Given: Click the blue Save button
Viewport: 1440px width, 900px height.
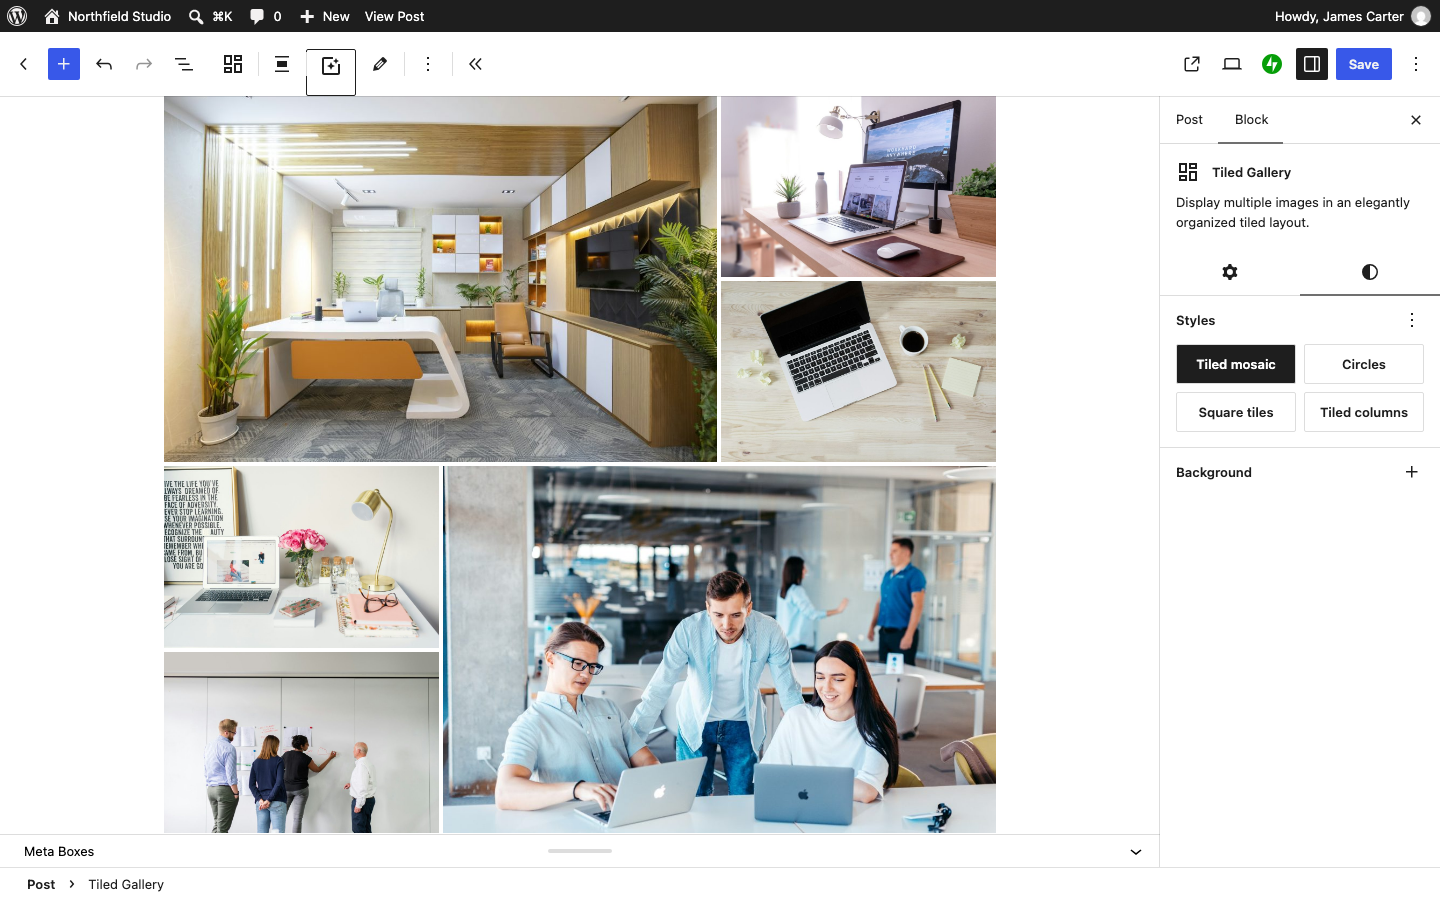Looking at the screenshot, I should (x=1364, y=64).
